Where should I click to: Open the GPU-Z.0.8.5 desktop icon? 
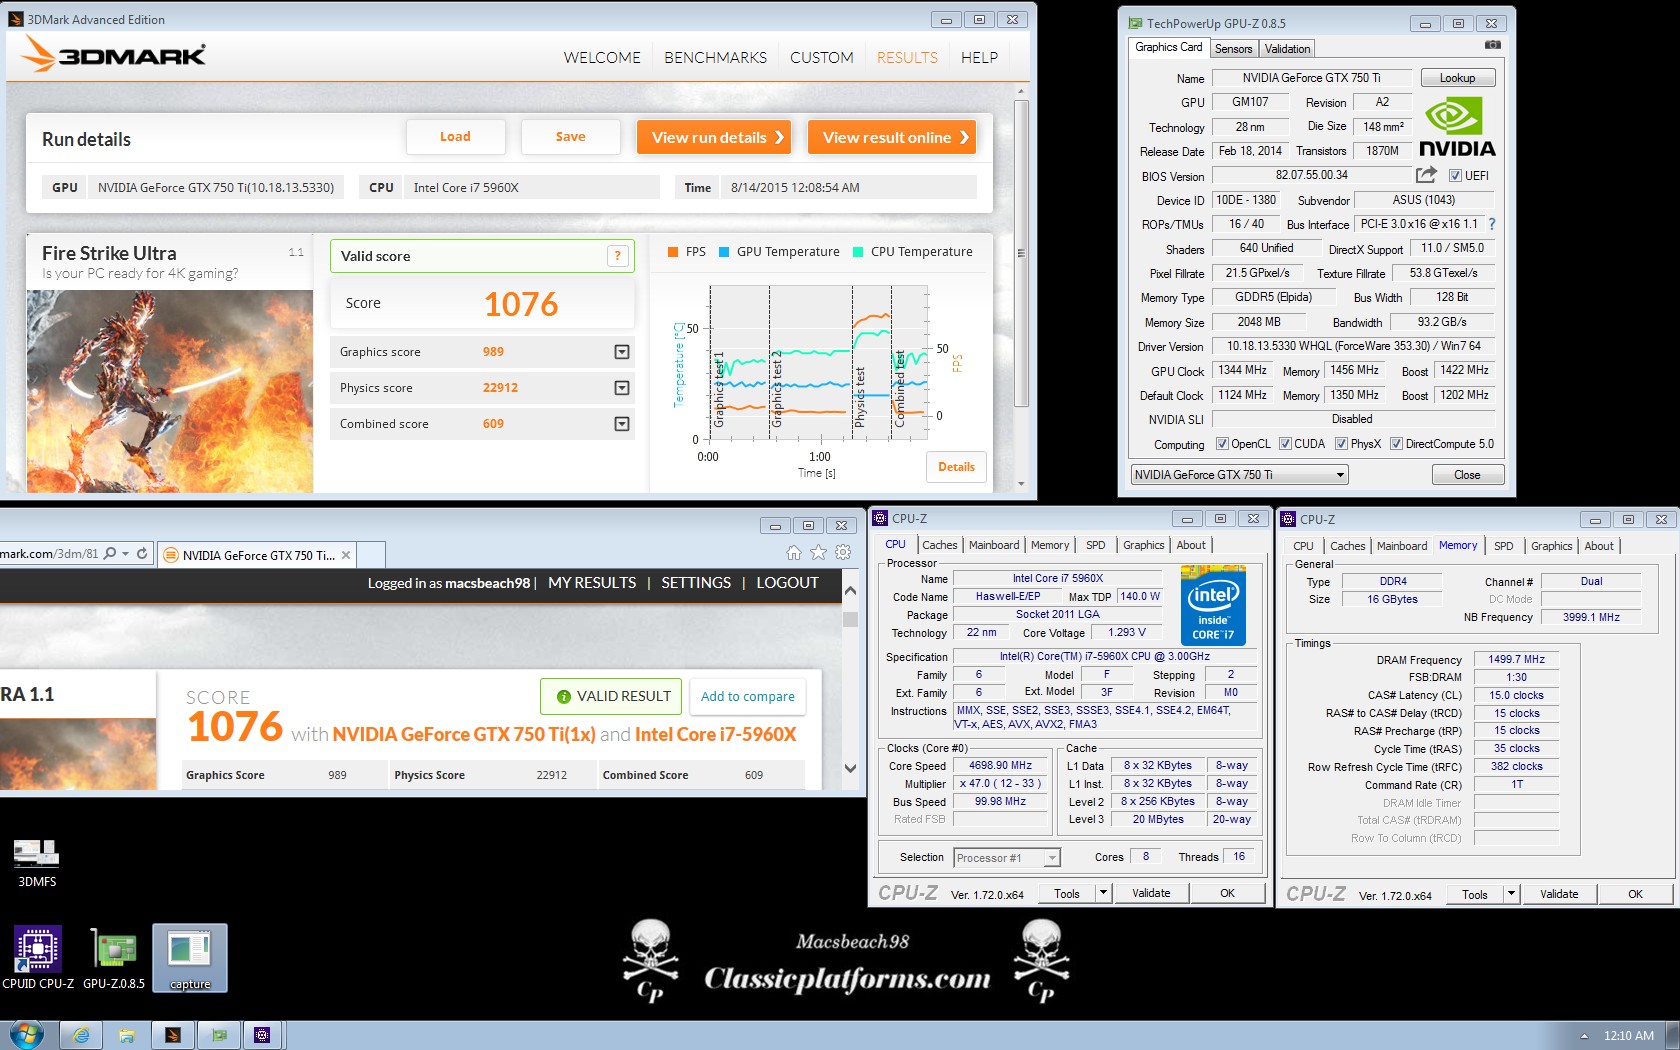tap(114, 958)
